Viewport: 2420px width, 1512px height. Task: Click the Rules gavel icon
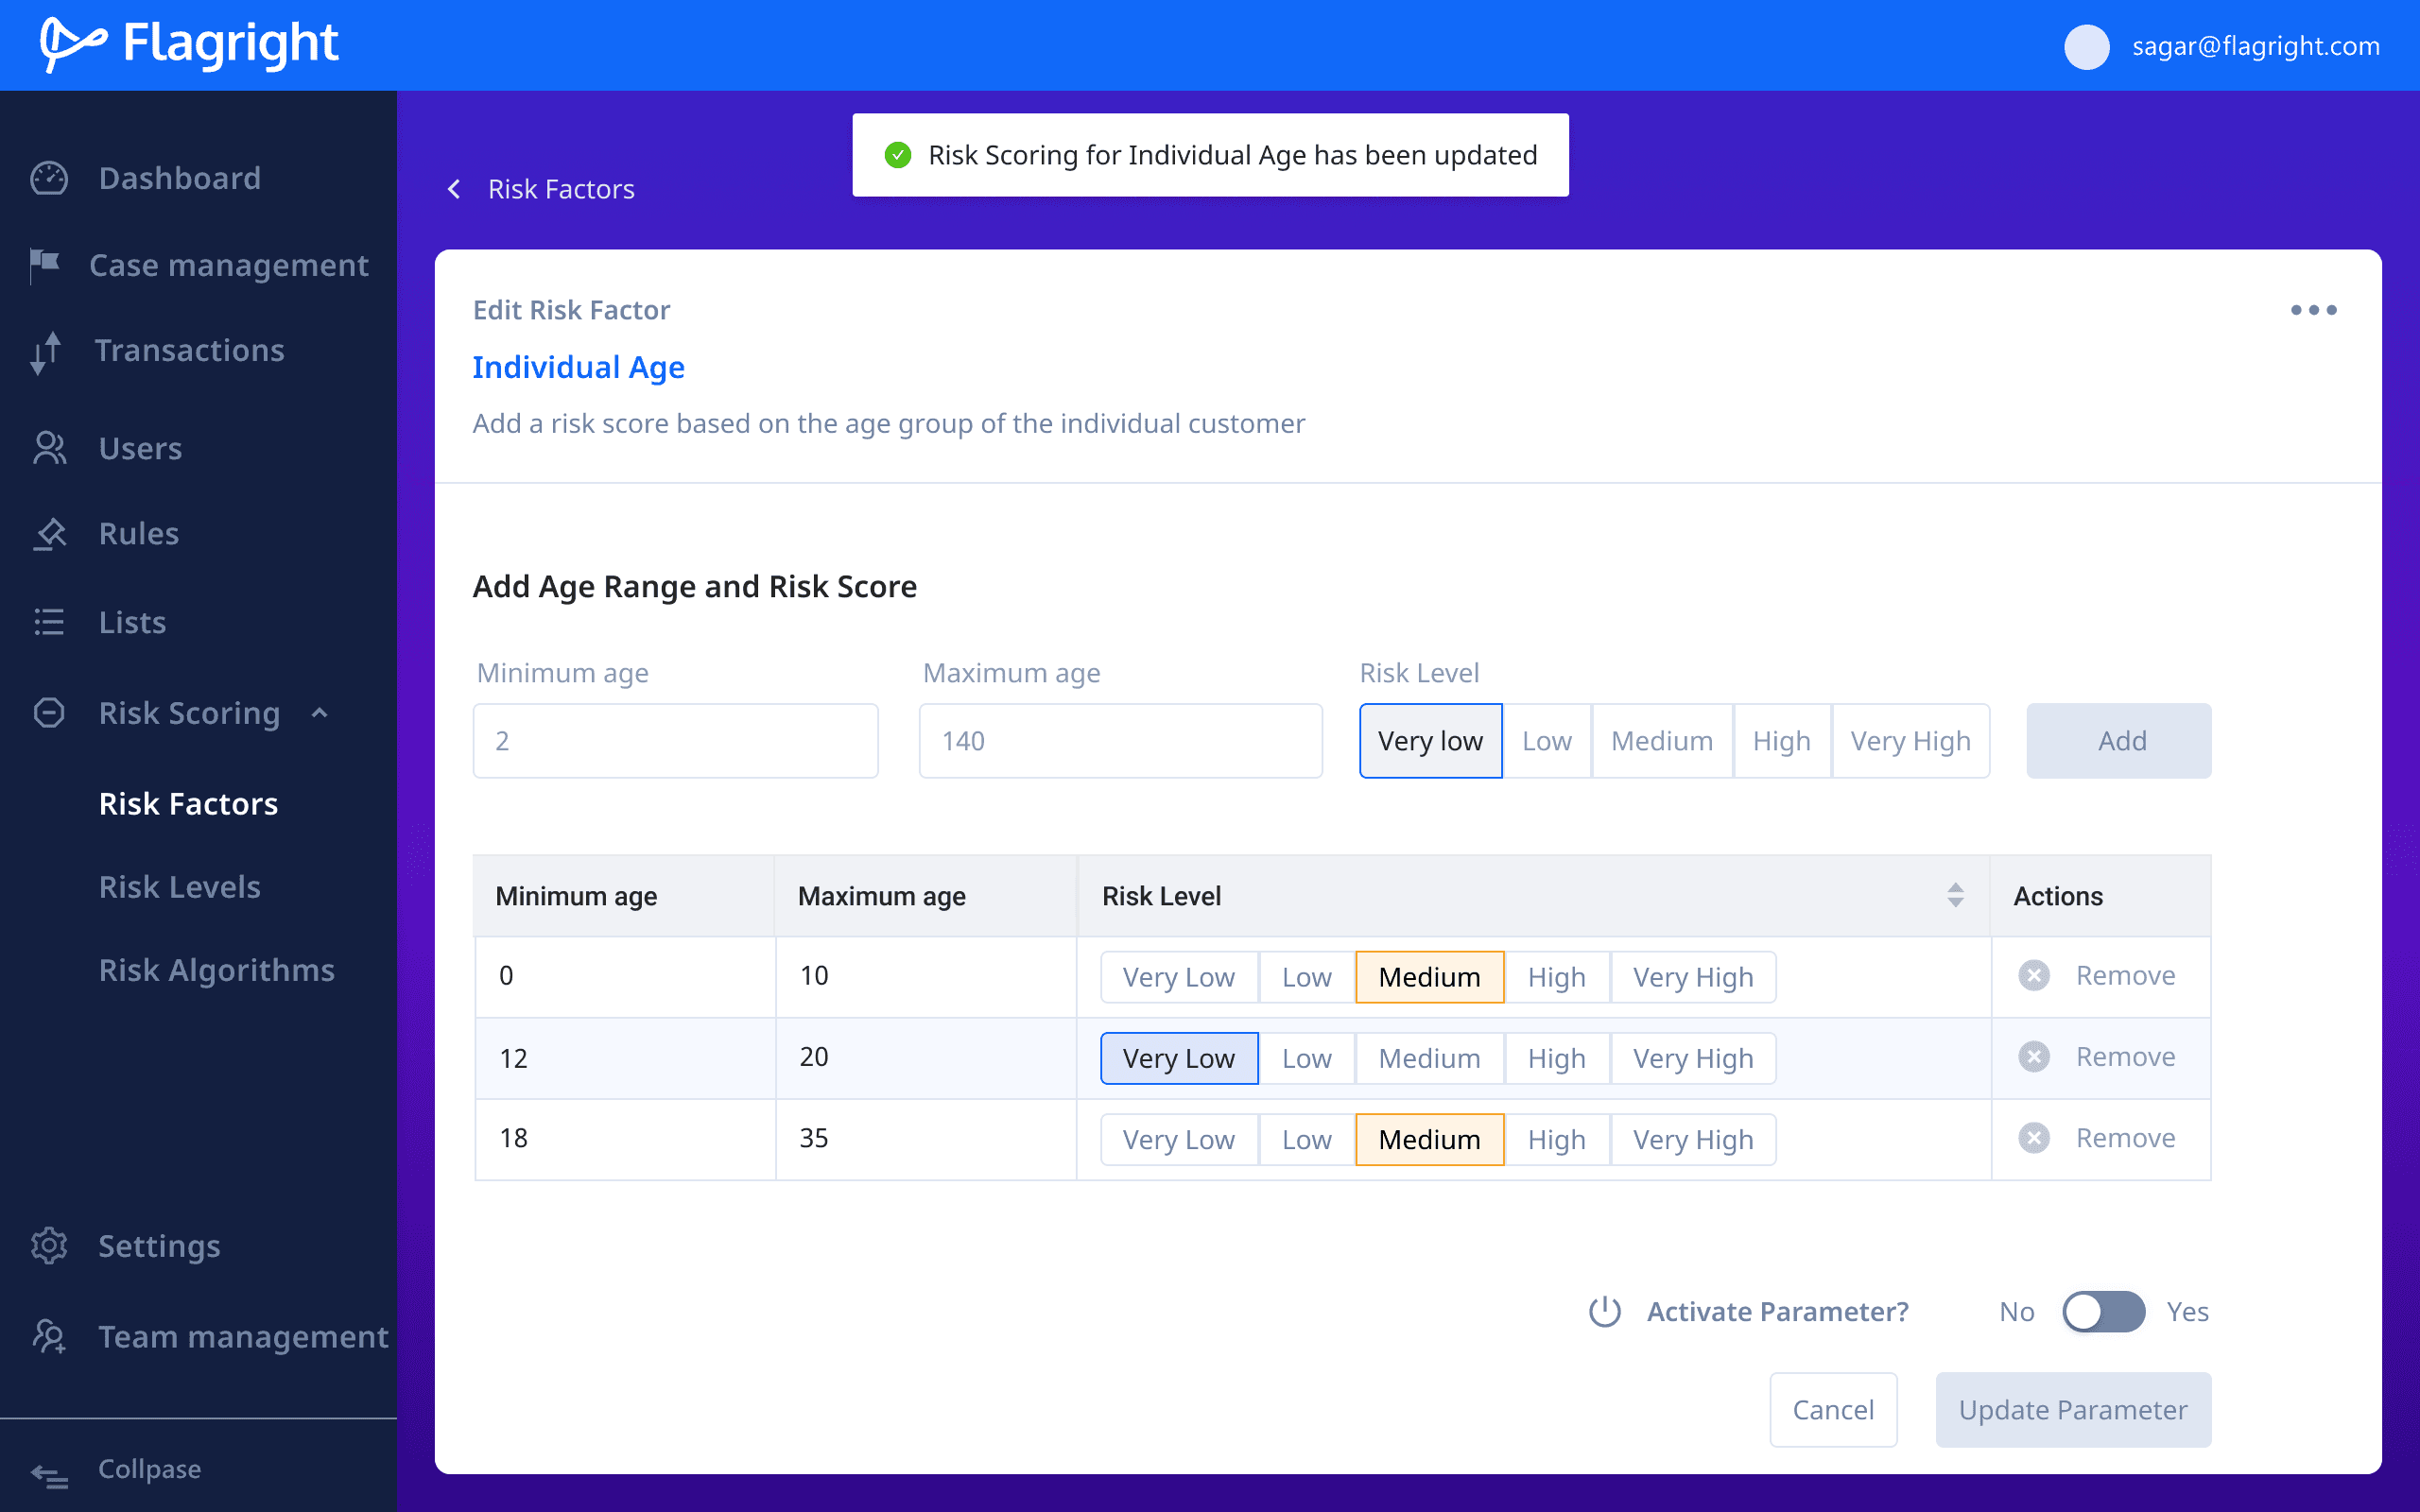(49, 534)
